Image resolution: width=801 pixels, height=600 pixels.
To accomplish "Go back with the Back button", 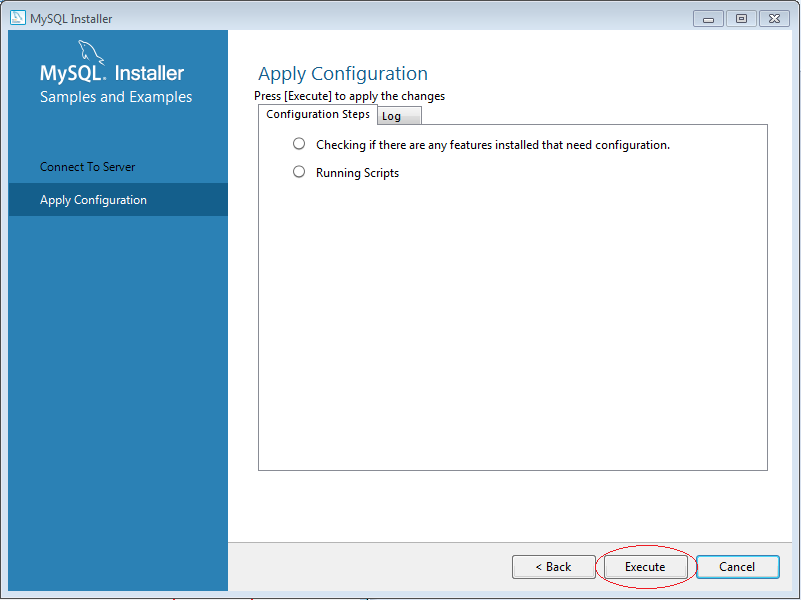I will tap(554, 567).
